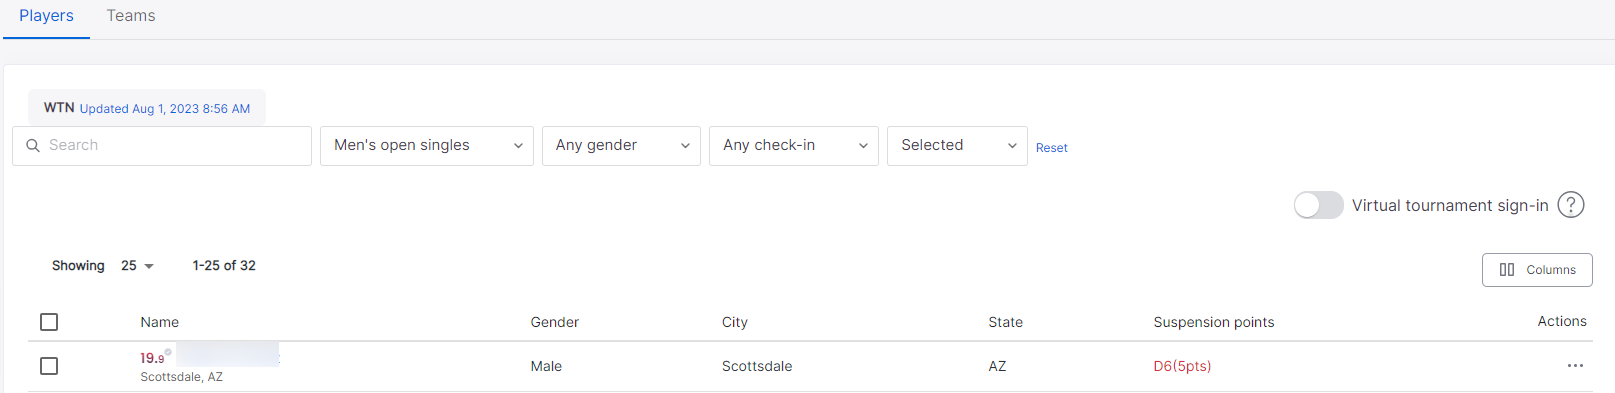Expand the Any gender filter
The height and width of the screenshot is (393, 1615).
pos(621,146)
